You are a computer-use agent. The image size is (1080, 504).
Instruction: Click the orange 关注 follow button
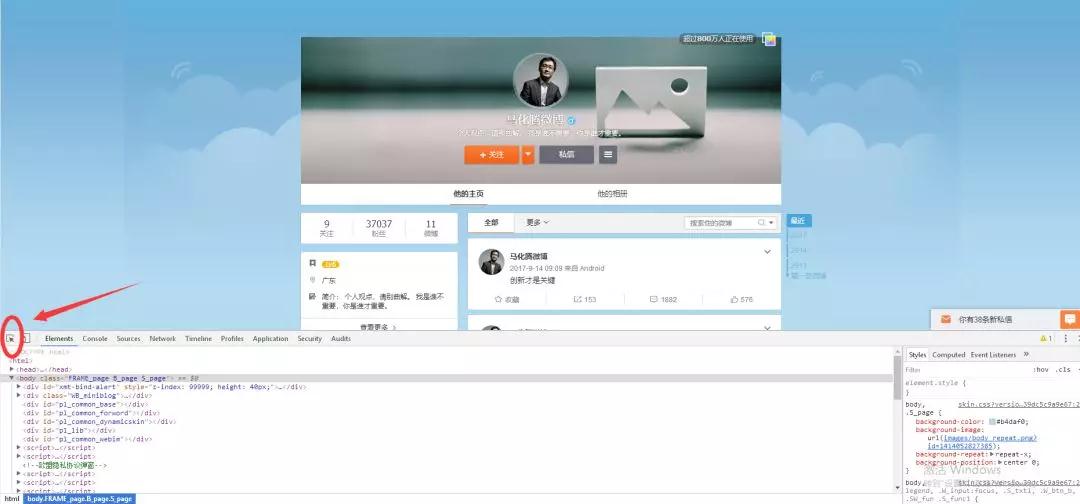492,155
